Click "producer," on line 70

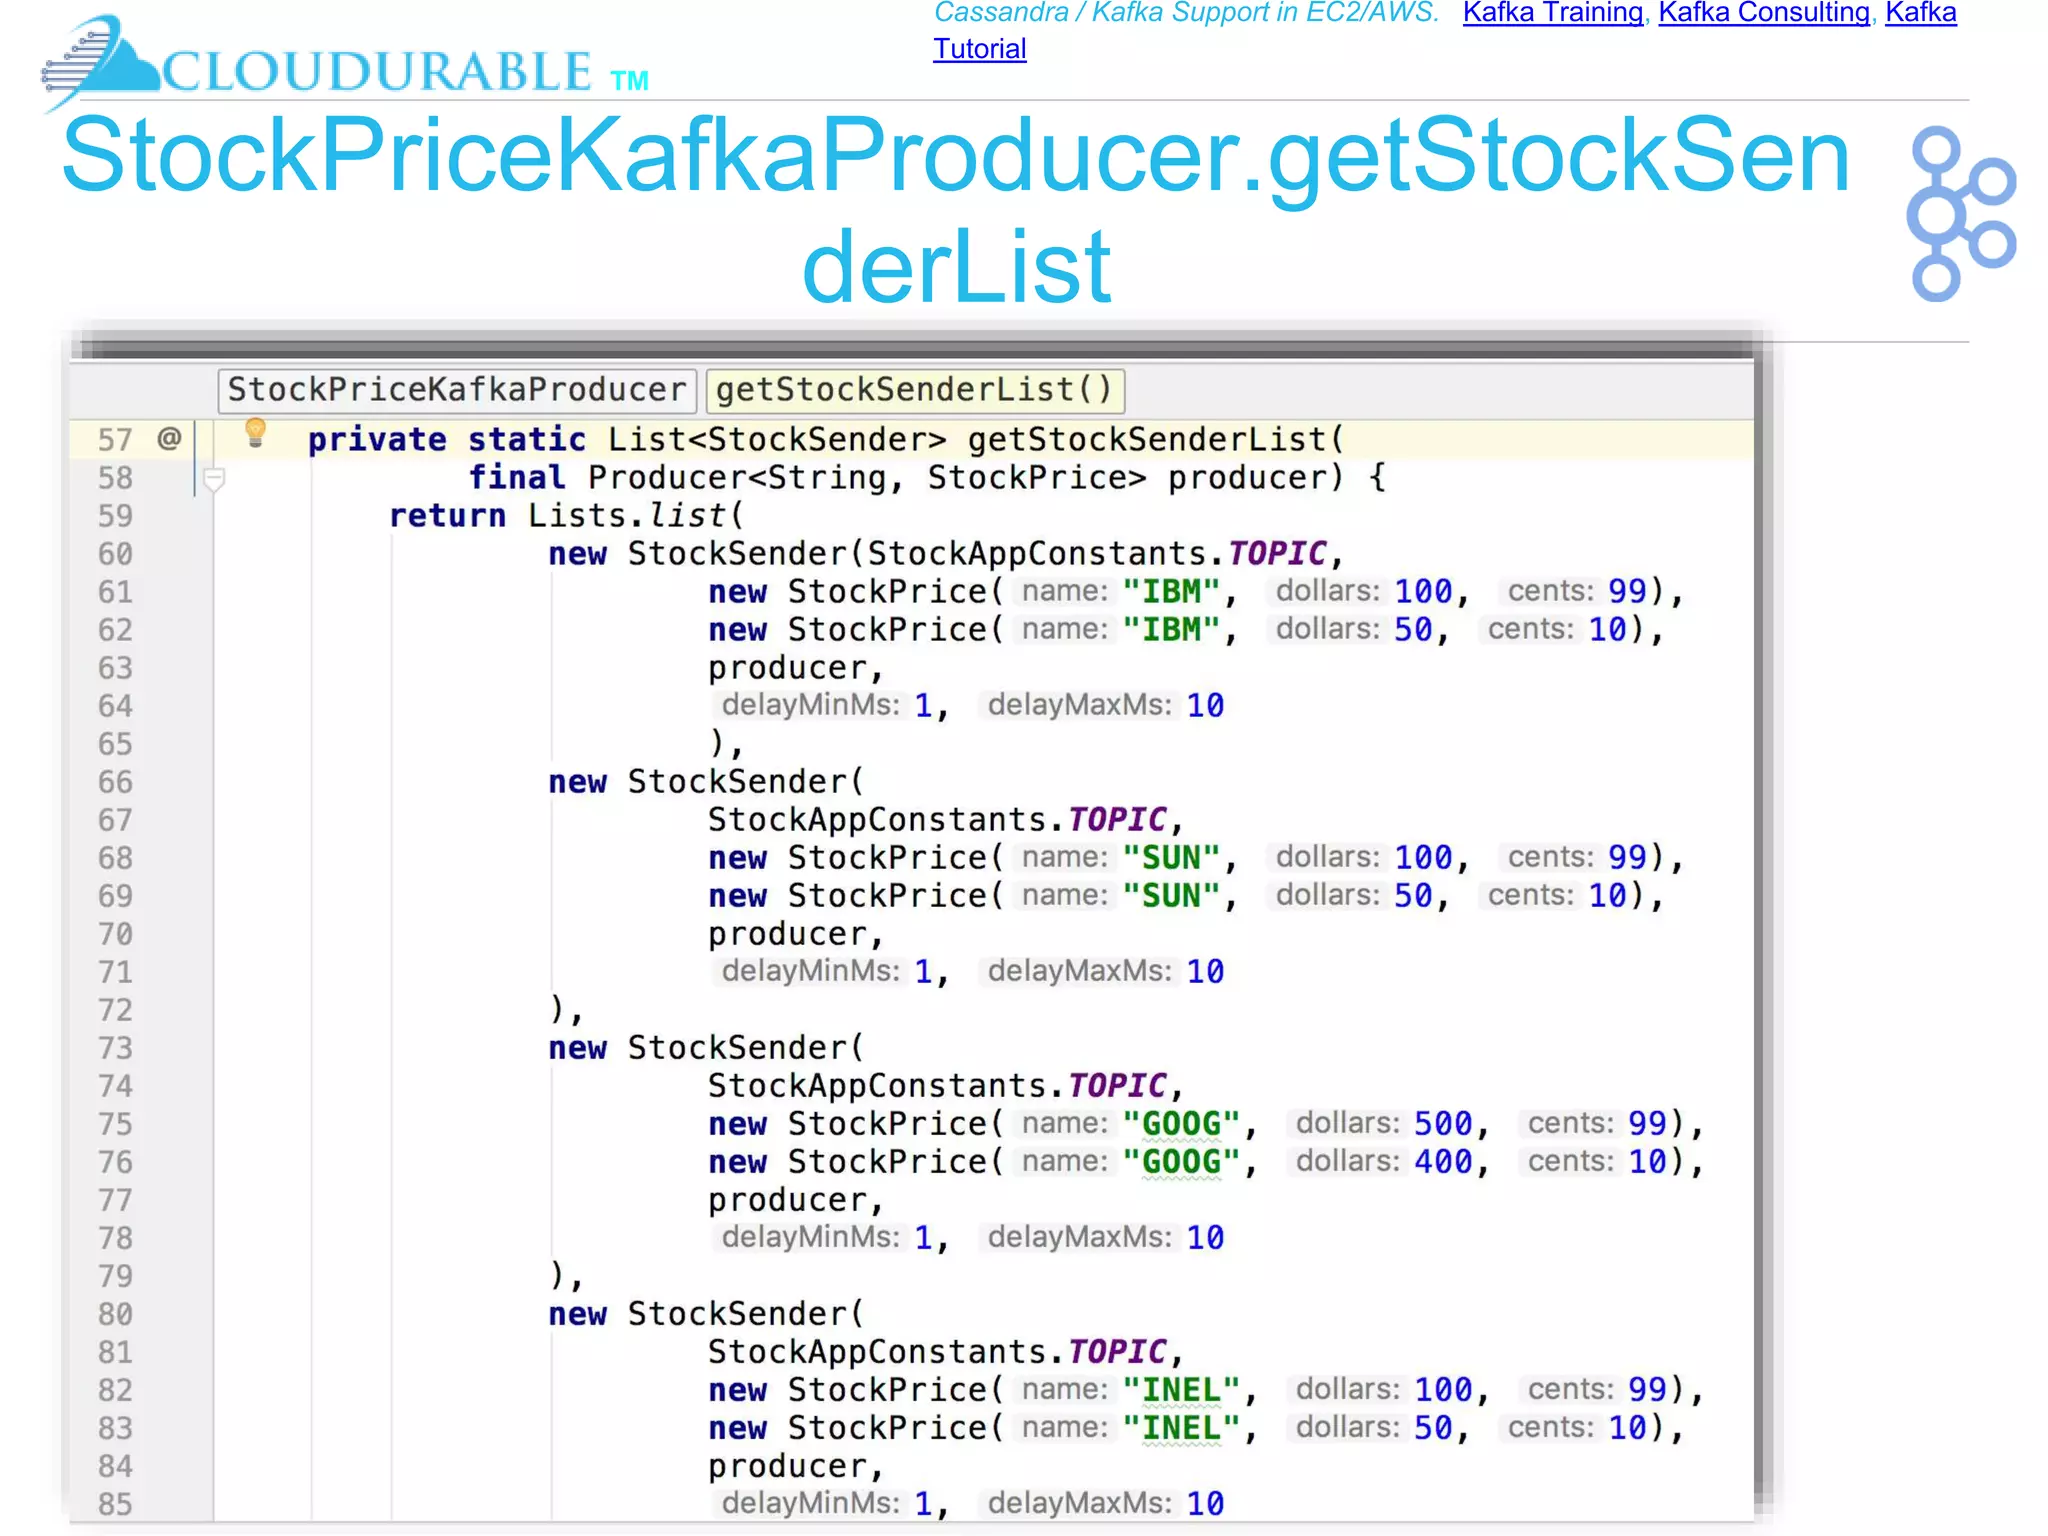(x=796, y=934)
